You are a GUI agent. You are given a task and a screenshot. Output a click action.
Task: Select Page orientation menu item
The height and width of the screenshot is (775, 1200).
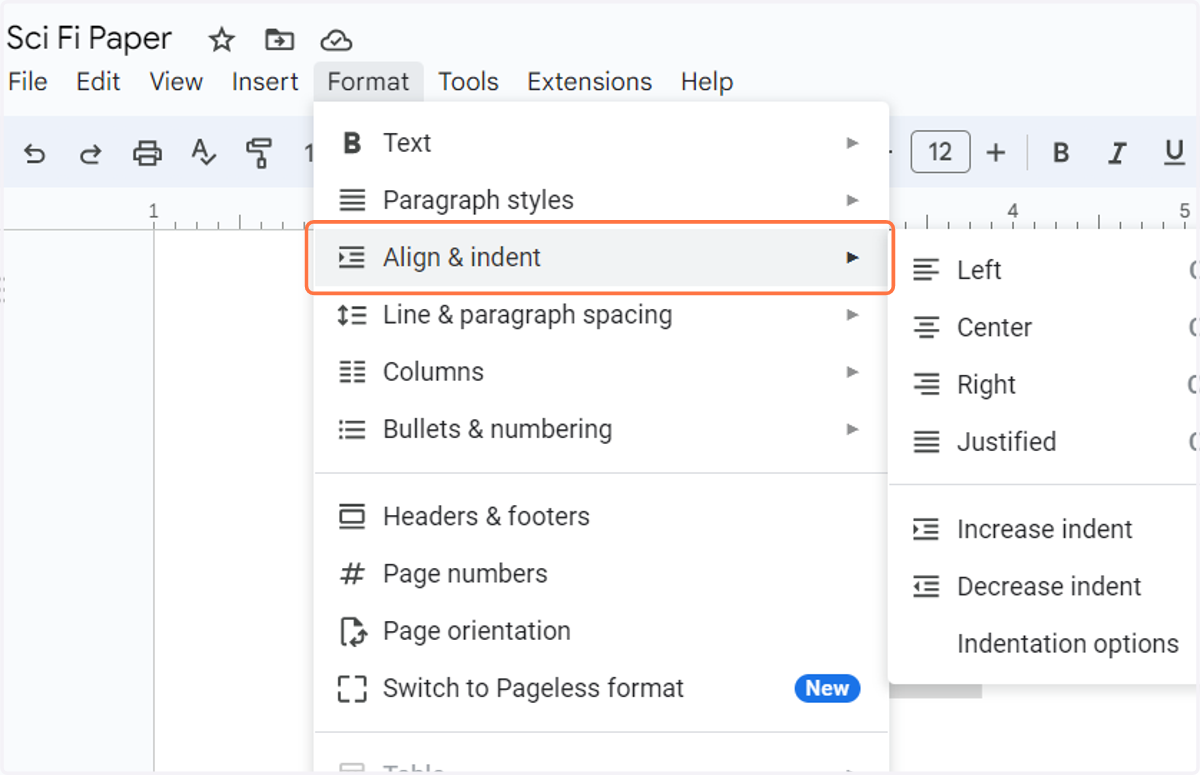(x=601, y=631)
